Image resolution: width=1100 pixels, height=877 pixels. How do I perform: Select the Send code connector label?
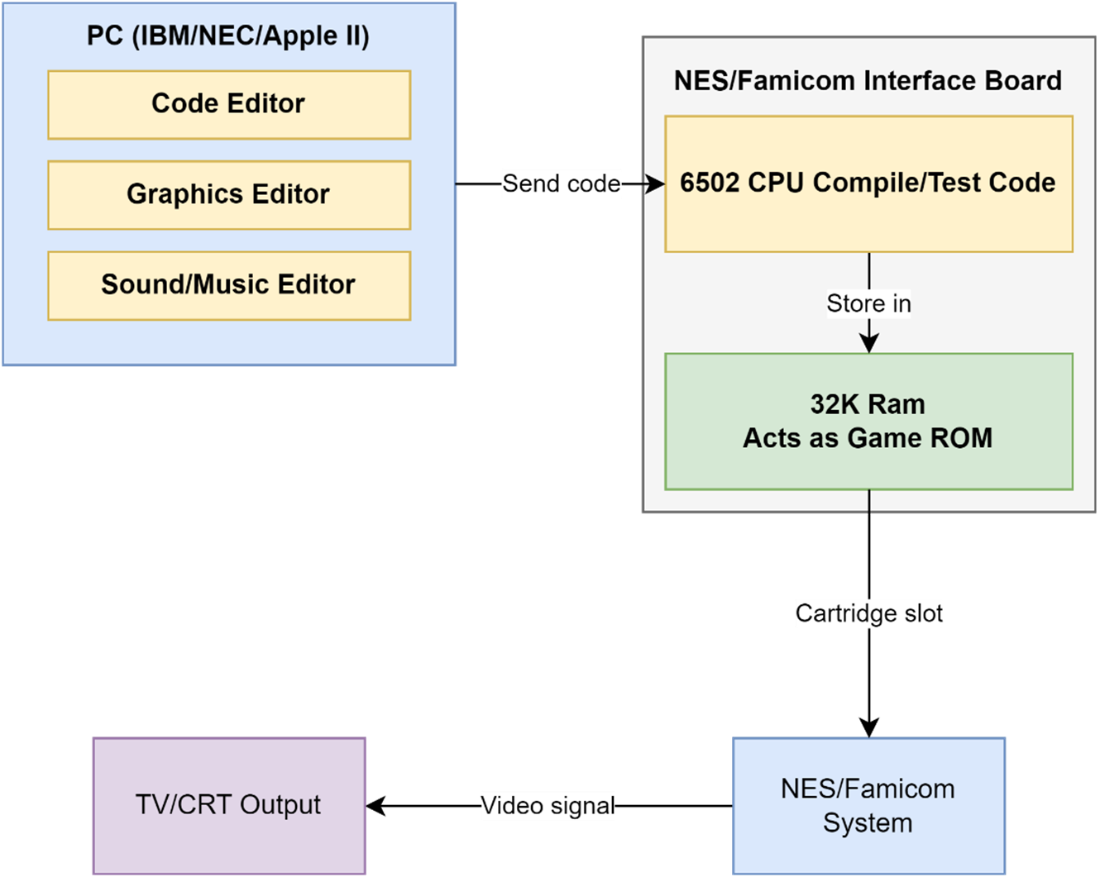click(x=561, y=184)
